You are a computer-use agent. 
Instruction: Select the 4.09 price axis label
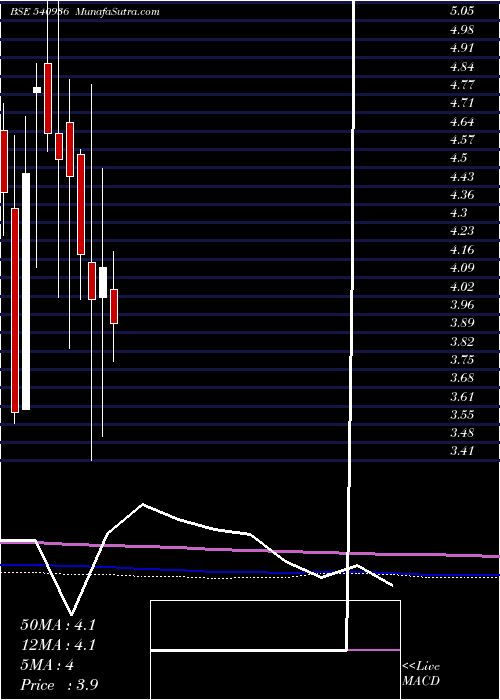tap(462, 268)
